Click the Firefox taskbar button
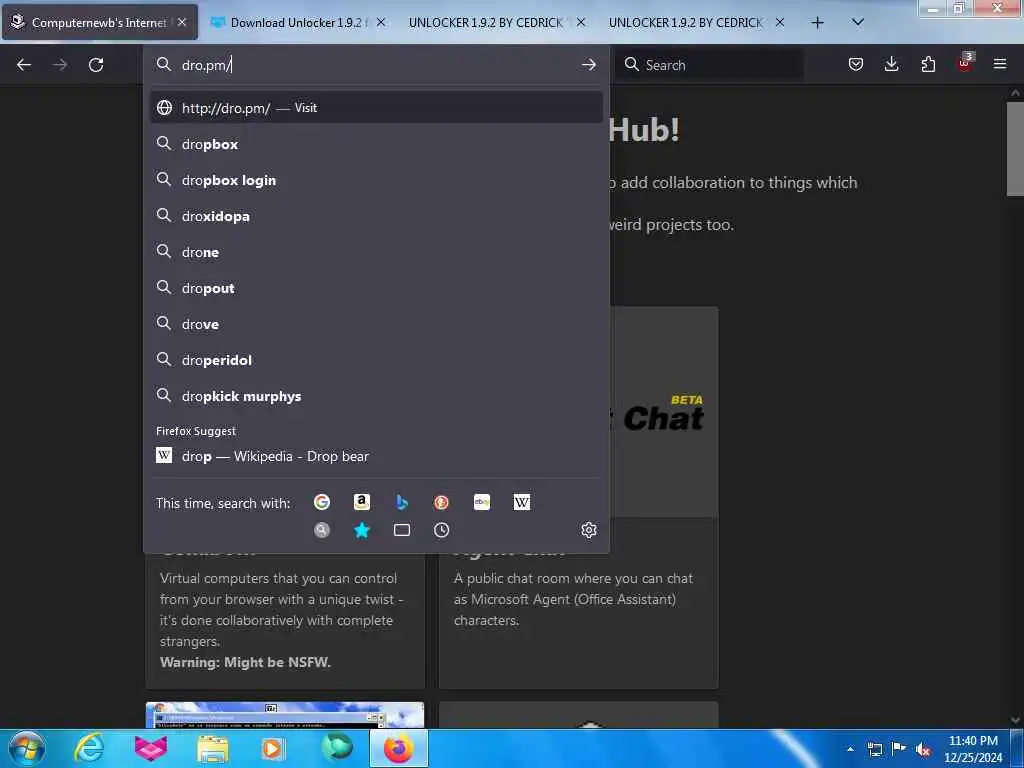 399,748
